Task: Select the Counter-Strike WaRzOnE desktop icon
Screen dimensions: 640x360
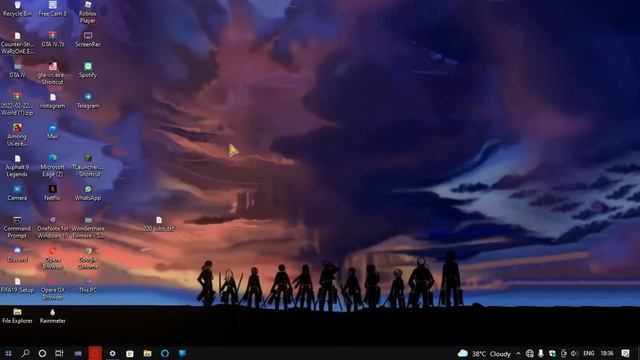Action: (17, 43)
